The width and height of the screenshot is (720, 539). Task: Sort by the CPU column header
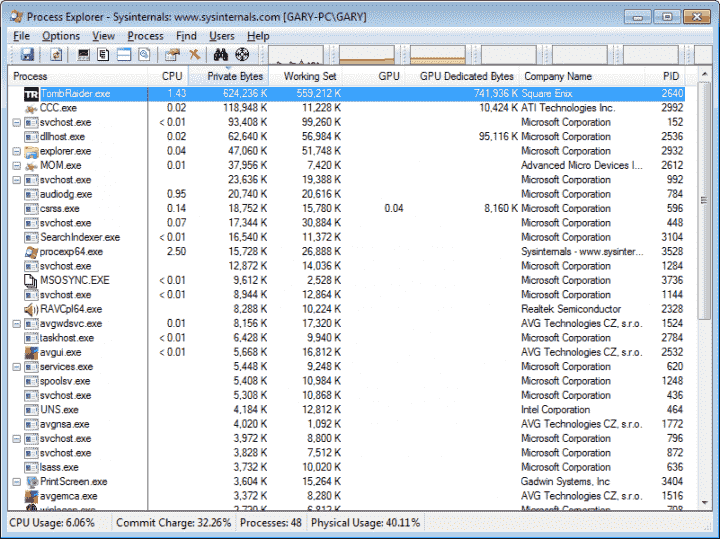(168, 76)
